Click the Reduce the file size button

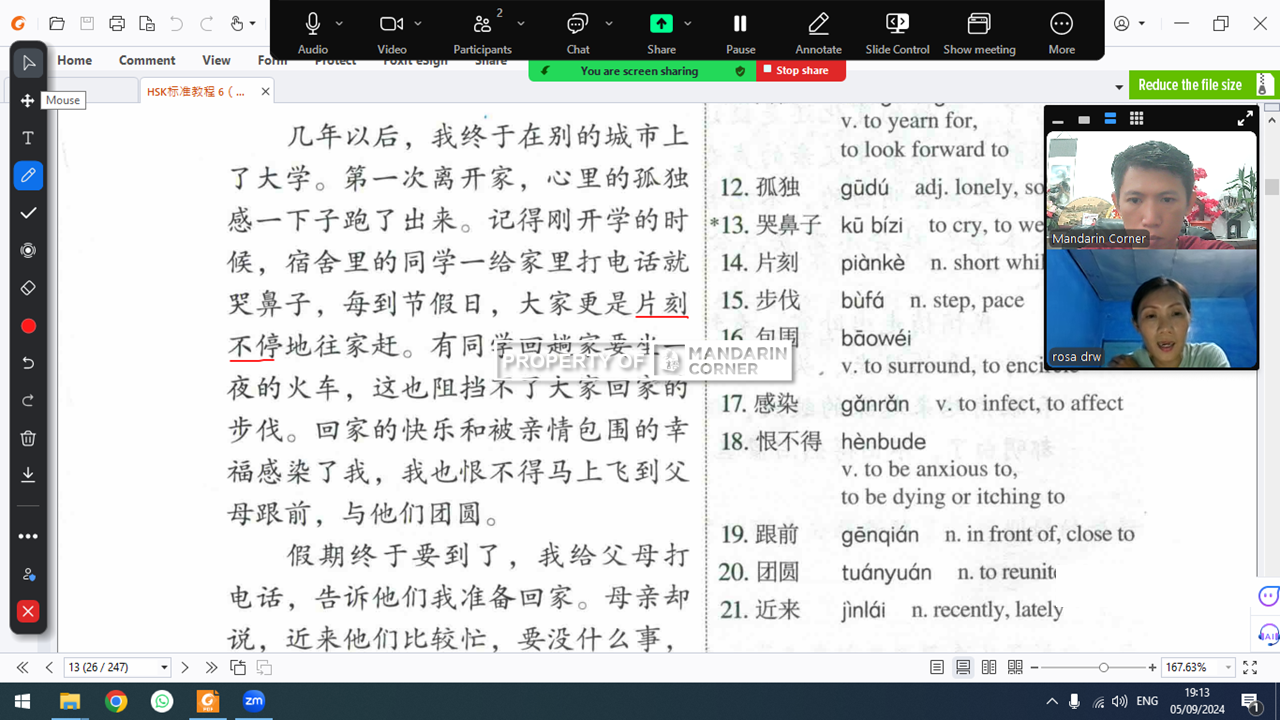pos(1189,85)
